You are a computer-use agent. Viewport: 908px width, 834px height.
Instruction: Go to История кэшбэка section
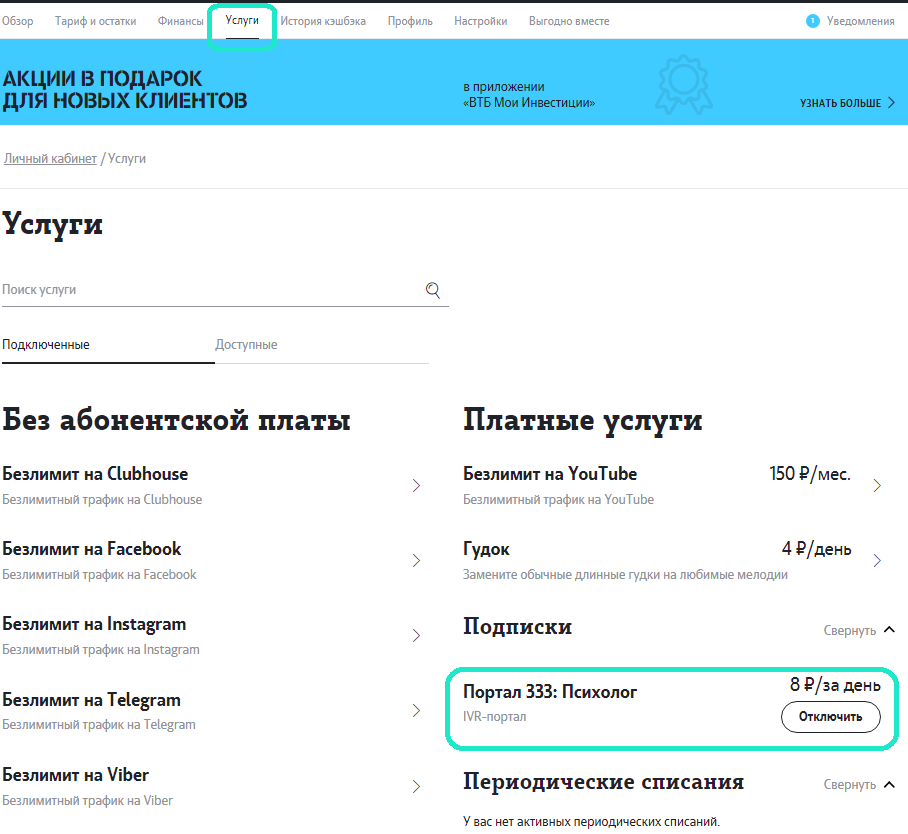[x=322, y=21]
